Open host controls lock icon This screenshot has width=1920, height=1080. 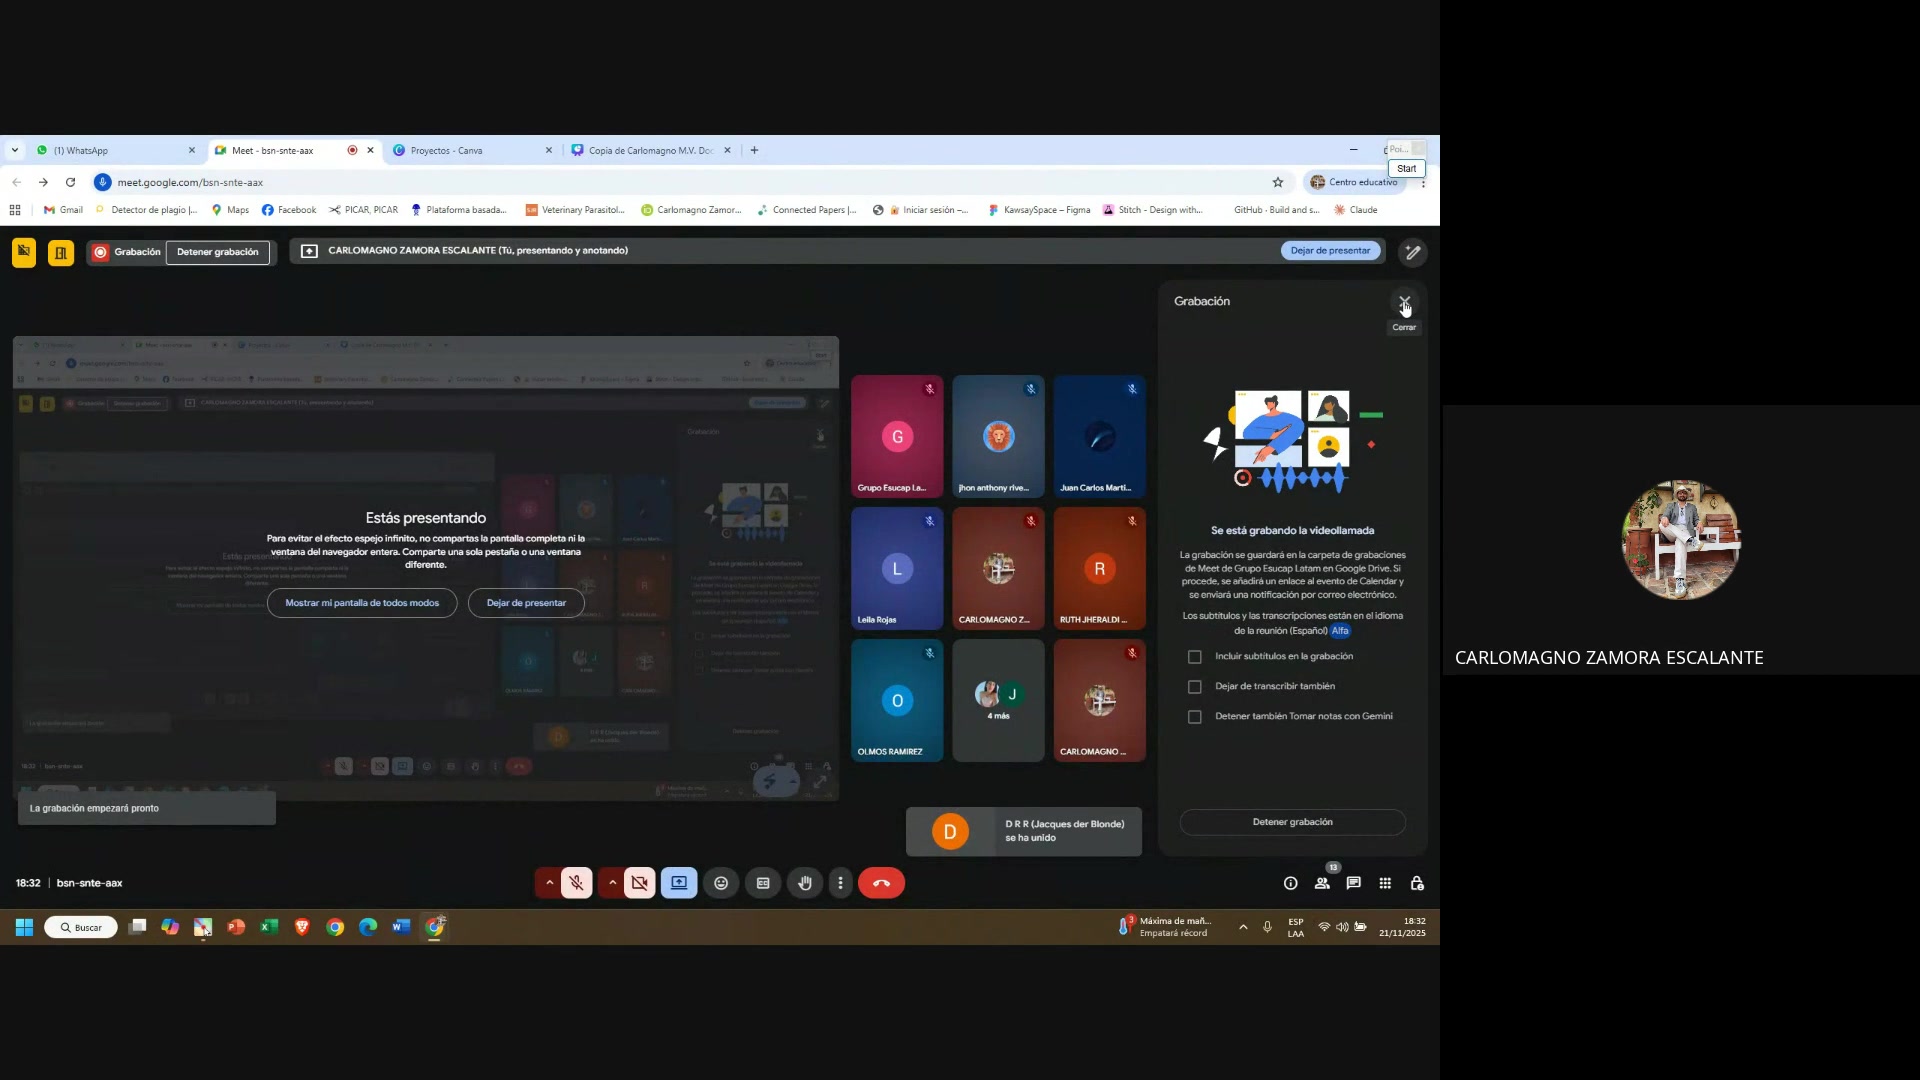pos(1417,883)
